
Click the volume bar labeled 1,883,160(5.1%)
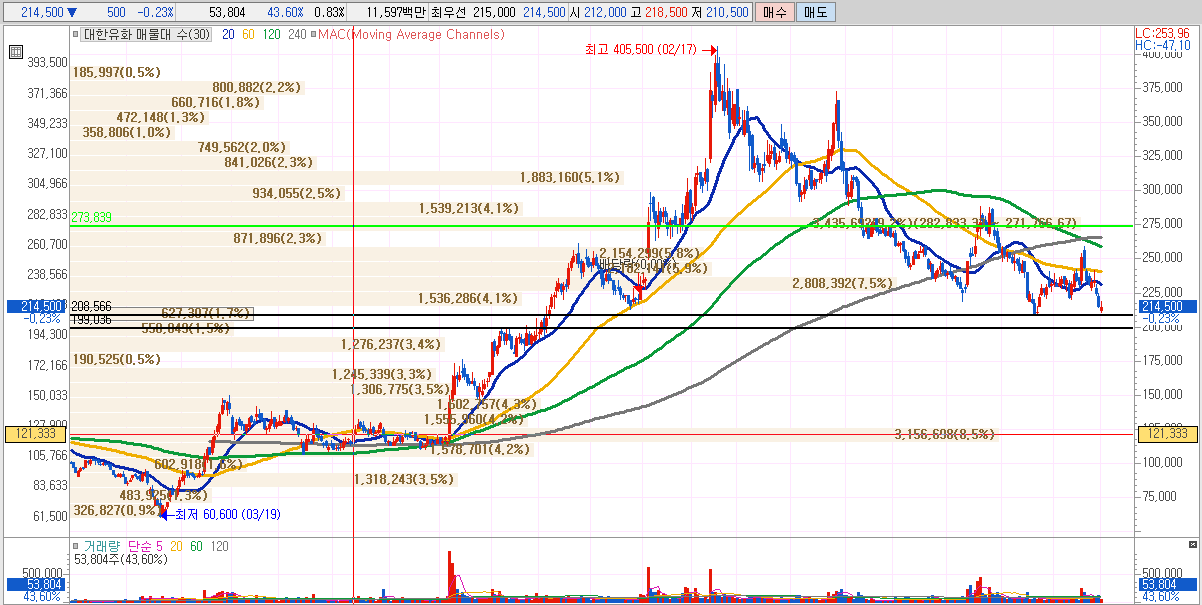click(570, 177)
